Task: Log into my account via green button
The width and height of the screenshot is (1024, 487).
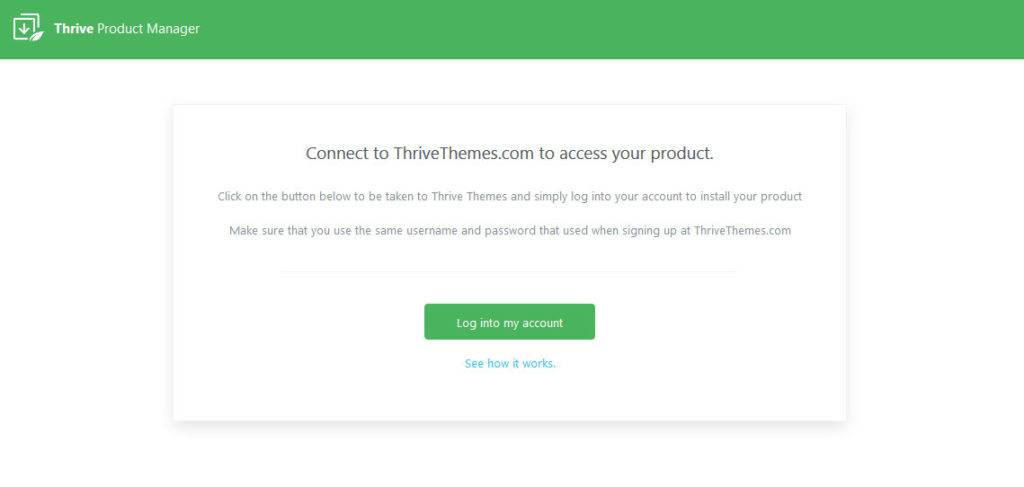Action: [x=509, y=322]
